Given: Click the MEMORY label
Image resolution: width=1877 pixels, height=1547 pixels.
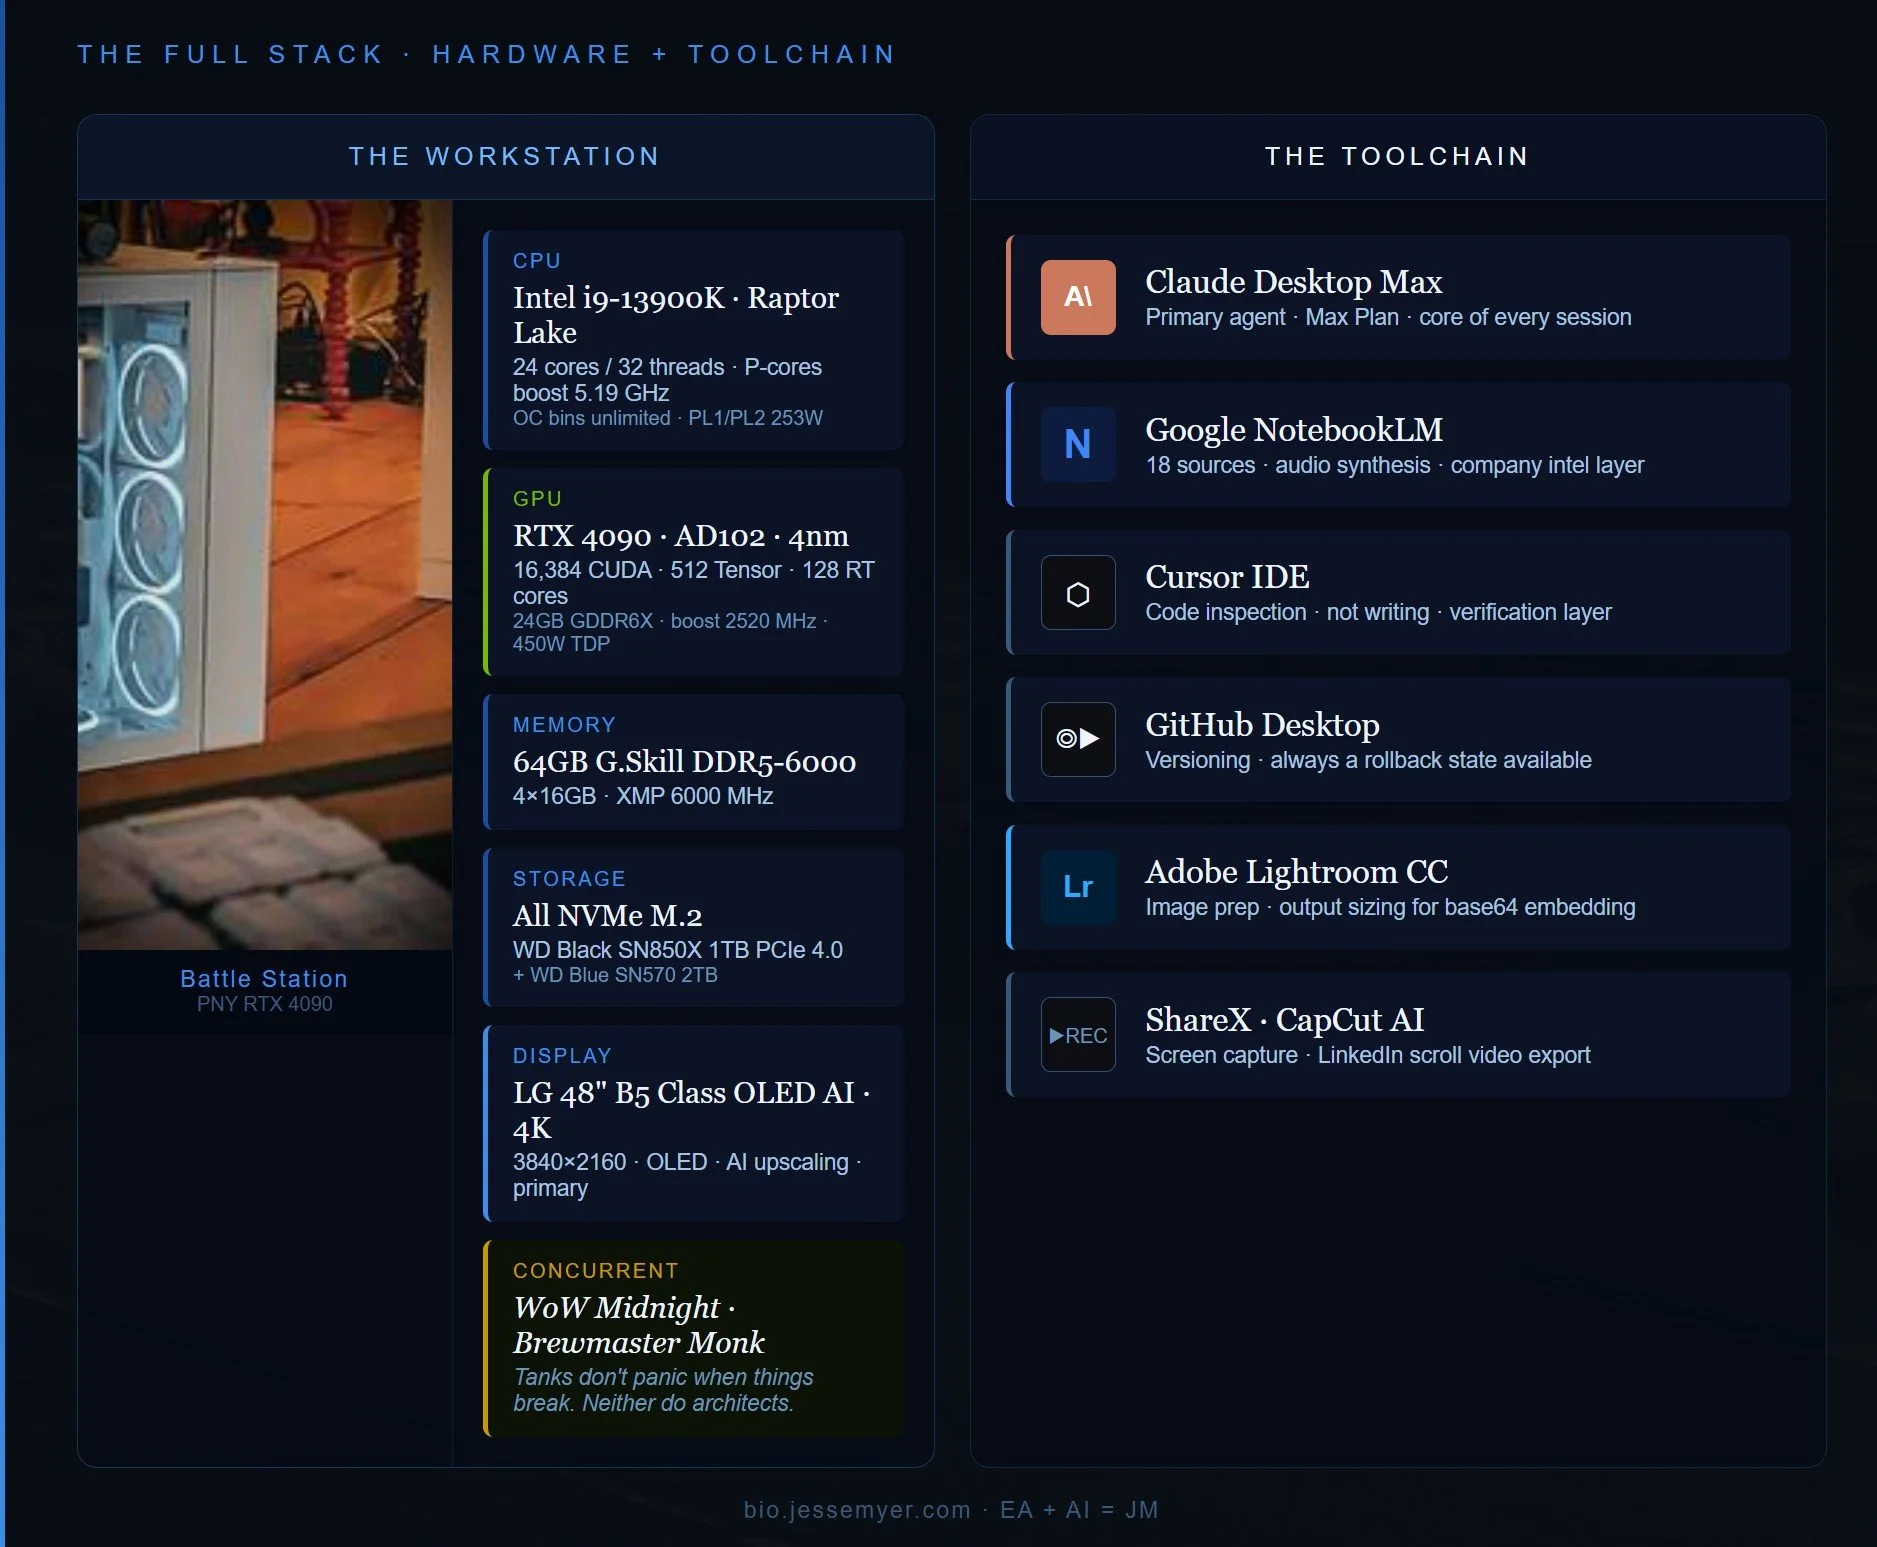Looking at the screenshot, I should 564,725.
